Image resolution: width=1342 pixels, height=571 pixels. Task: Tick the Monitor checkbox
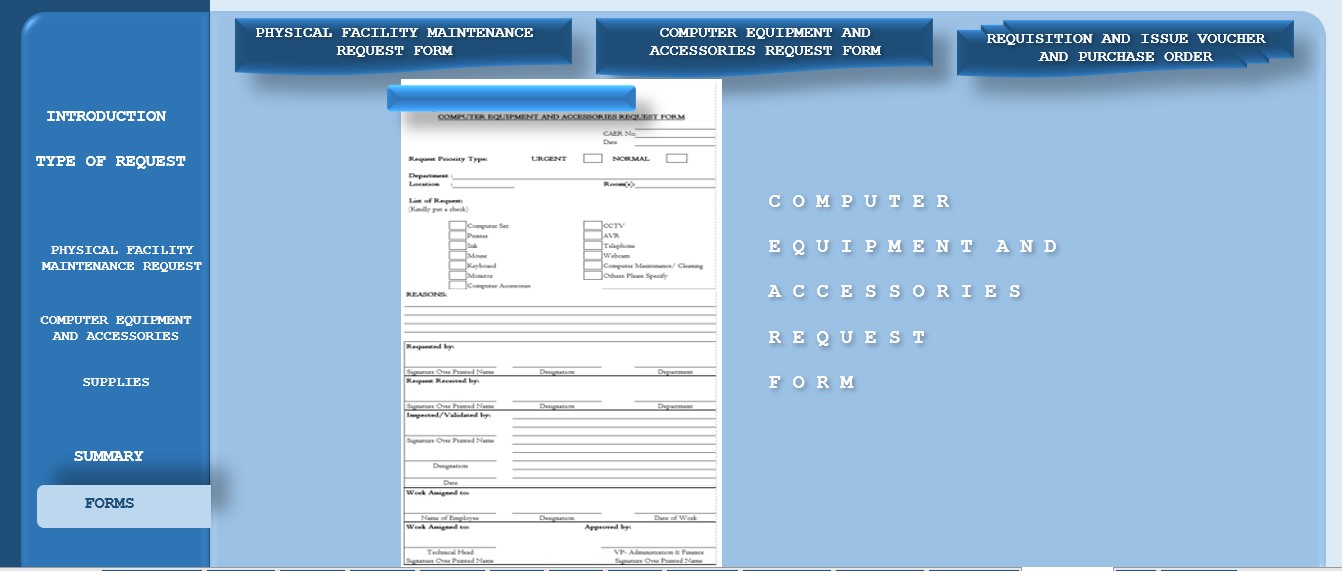point(457,276)
